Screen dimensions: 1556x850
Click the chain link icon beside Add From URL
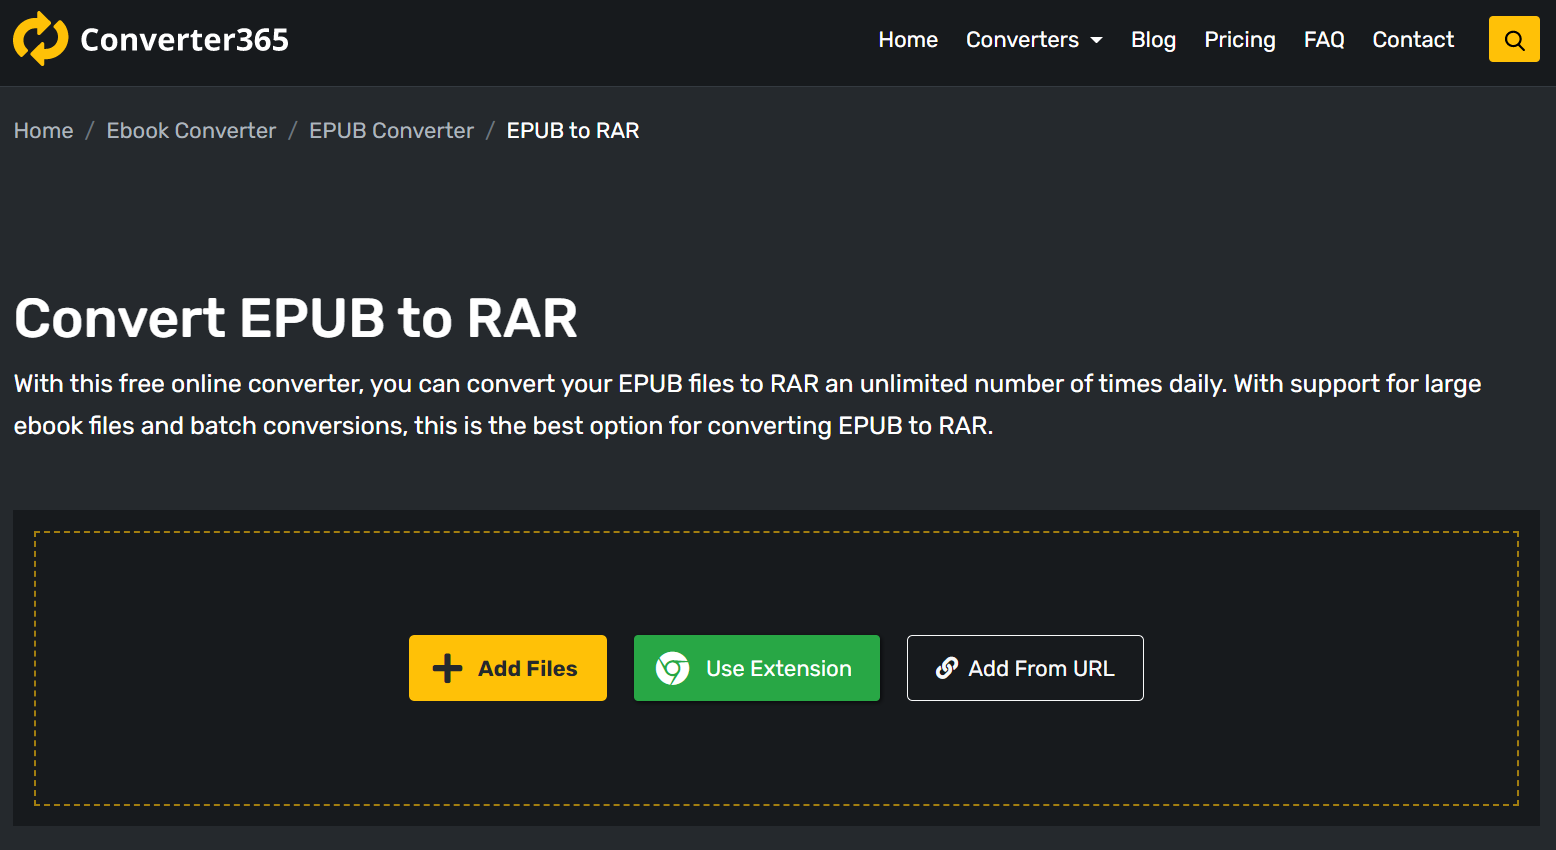click(946, 668)
